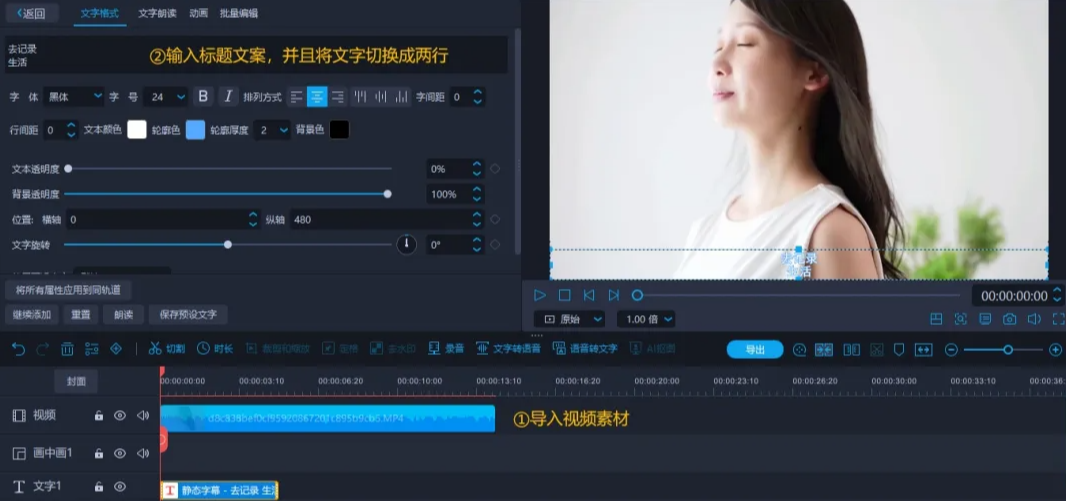Screen dimensions: 1066x501
Task: Zoom in the timeline with the plus icon
Action: (1056, 349)
